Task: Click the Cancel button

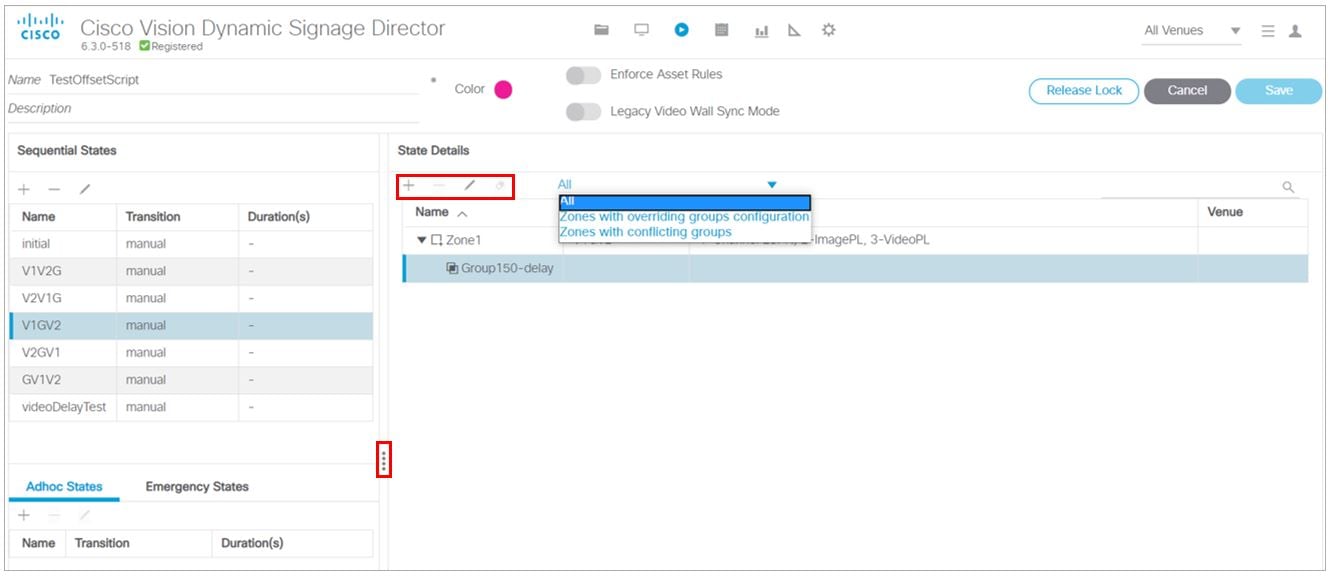Action: (x=1187, y=90)
